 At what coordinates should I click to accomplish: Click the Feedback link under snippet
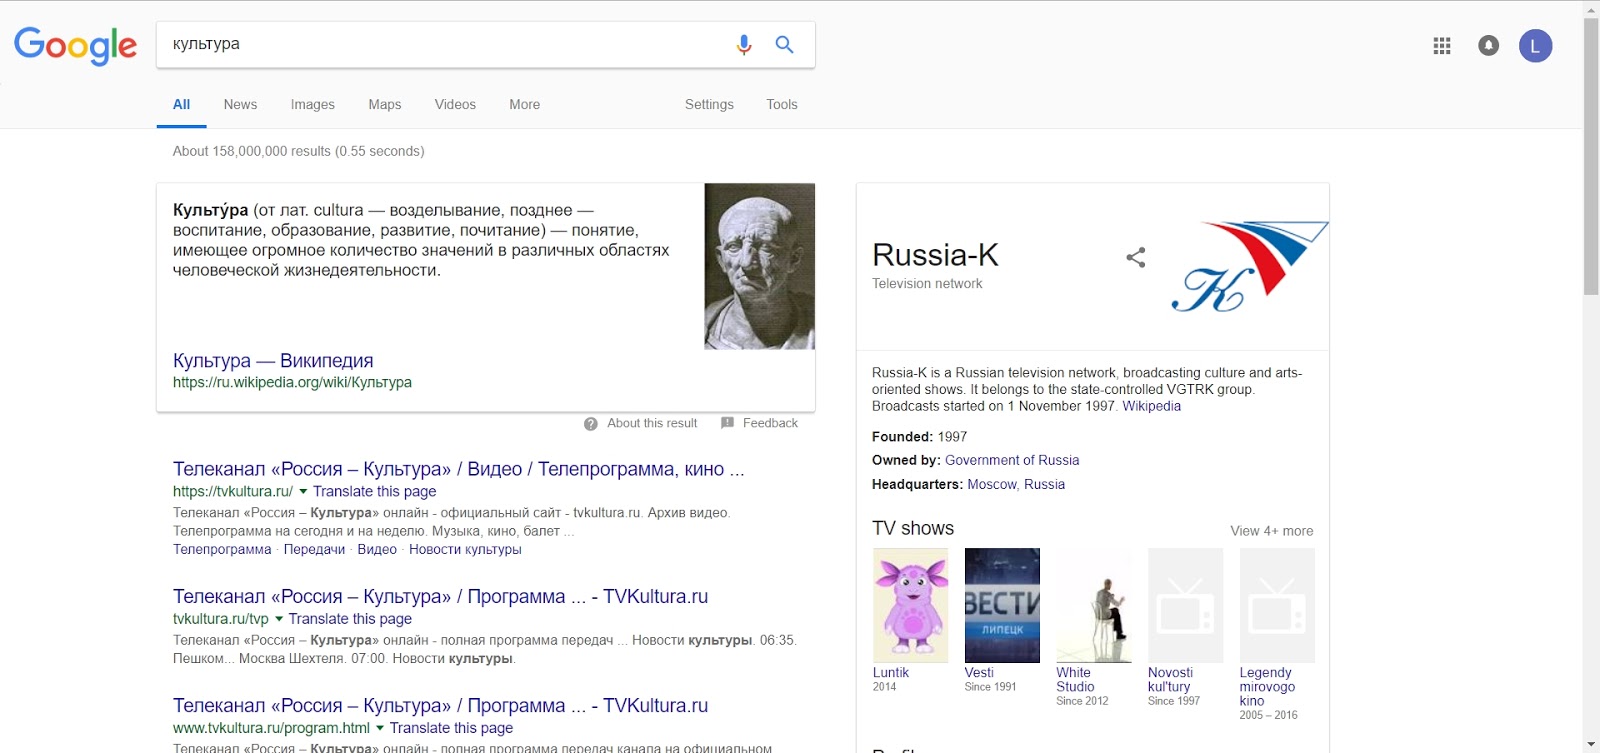tap(770, 423)
